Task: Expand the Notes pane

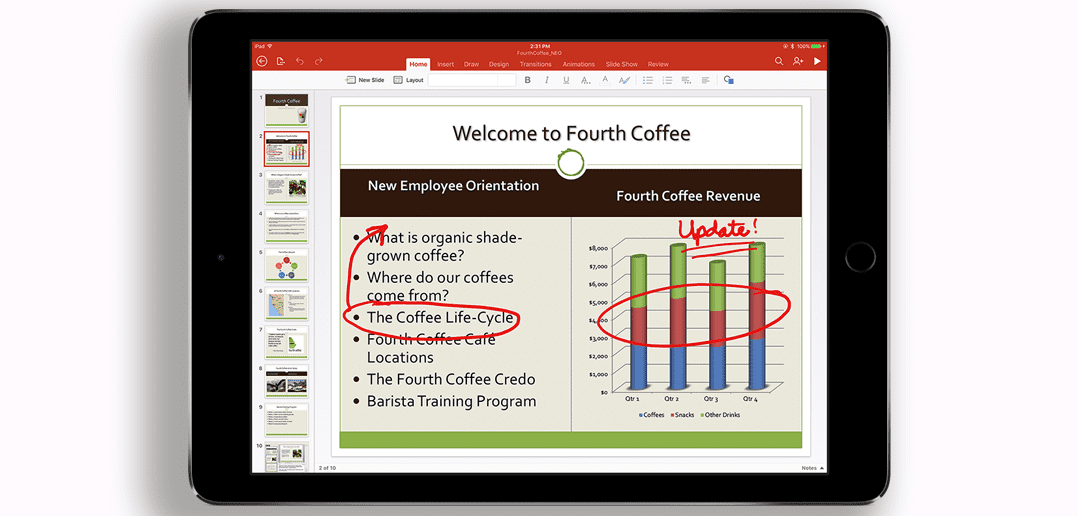Action: point(811,468)
